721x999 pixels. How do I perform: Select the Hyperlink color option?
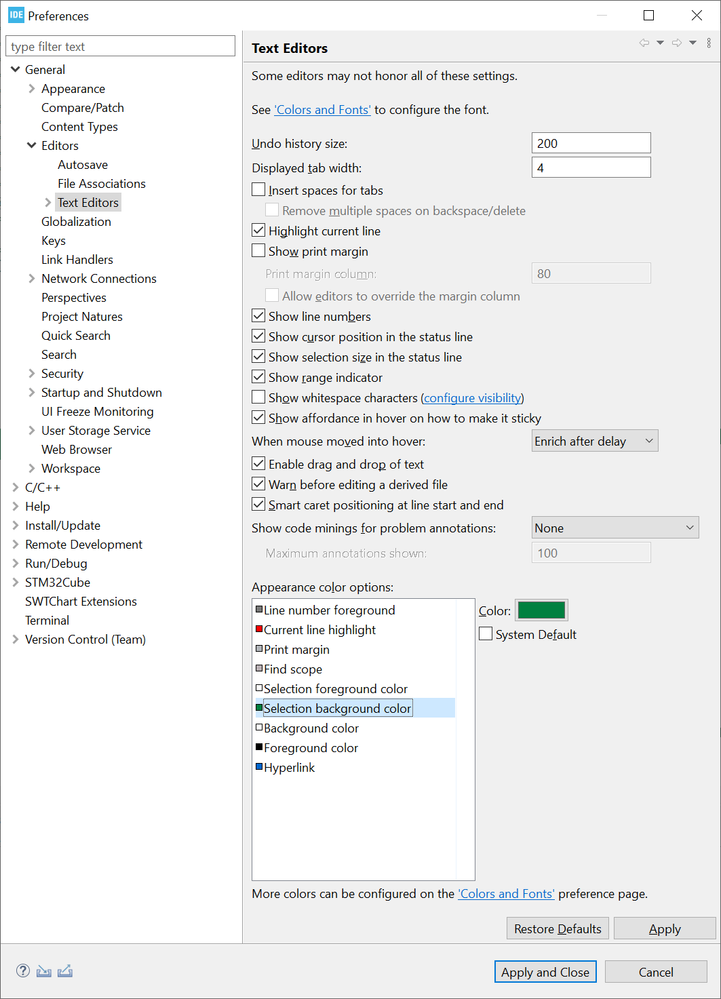point(289,767)
